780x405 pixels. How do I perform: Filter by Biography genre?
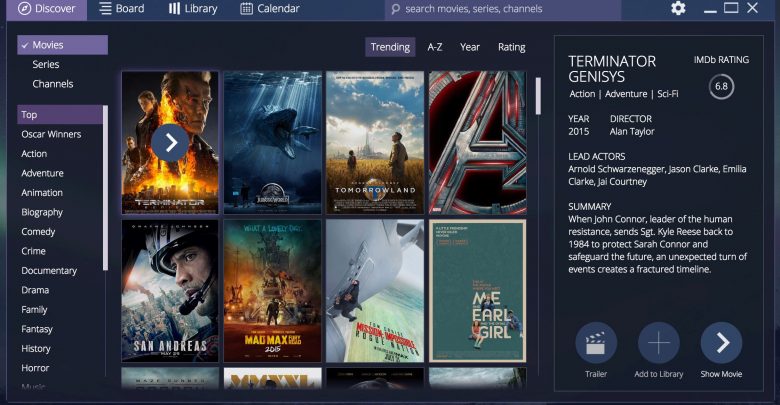42,212
